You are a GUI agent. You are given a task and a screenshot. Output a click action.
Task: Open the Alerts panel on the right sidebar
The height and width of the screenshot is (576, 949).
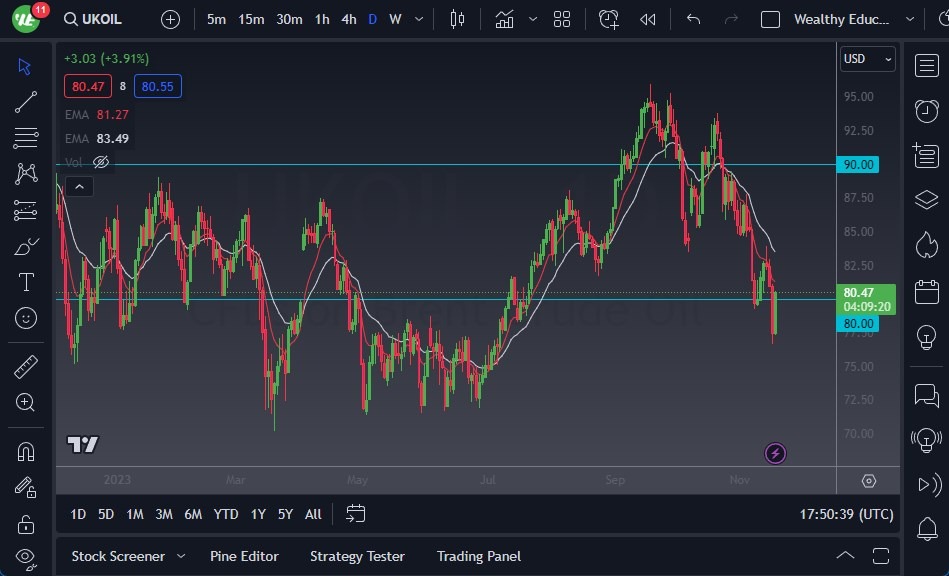point(925,111)
